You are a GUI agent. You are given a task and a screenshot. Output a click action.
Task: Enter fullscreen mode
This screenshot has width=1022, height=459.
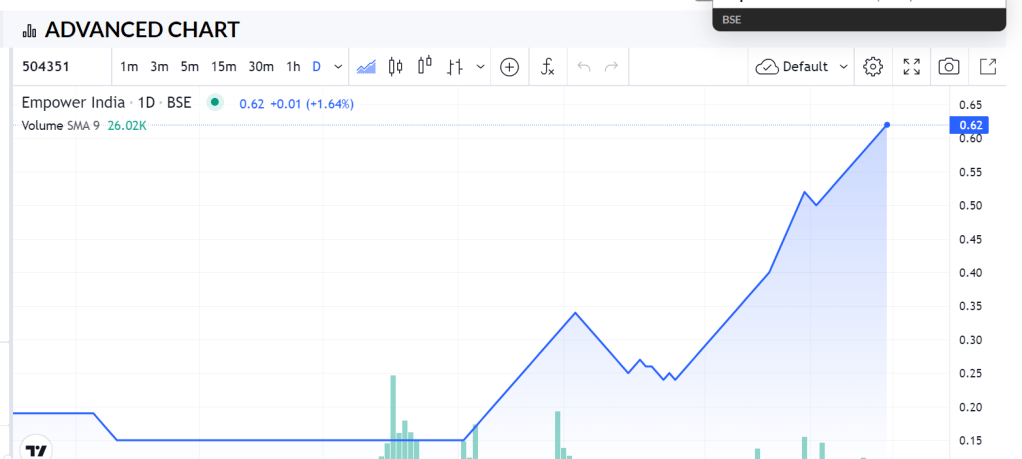coord(911,67)
